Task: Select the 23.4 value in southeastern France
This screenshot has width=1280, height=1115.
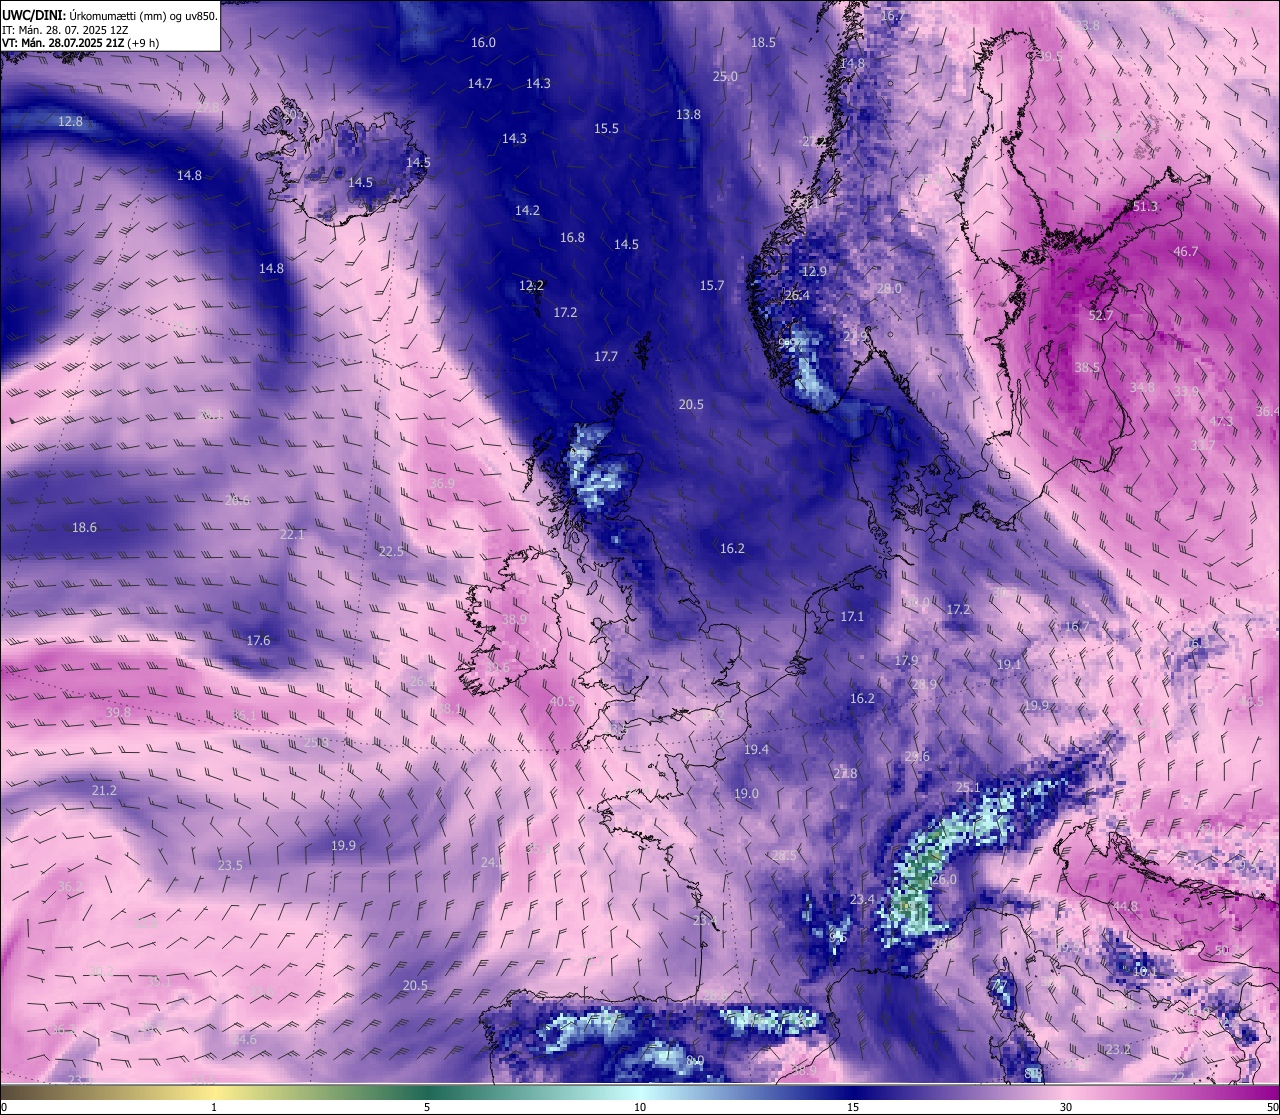Action: point(862,899)
